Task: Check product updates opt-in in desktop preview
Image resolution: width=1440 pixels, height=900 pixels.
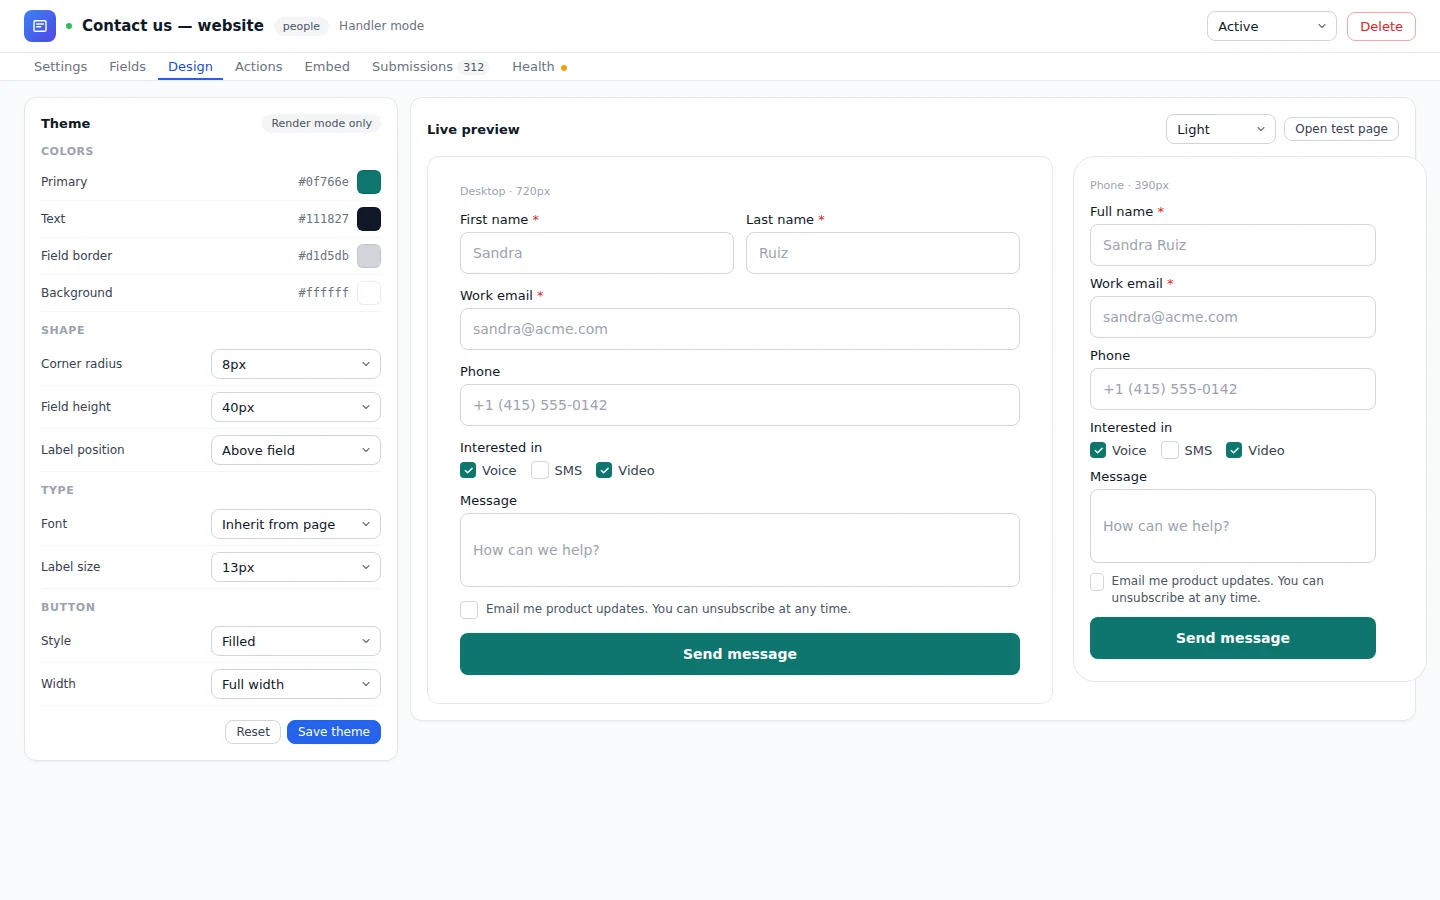Action: pyautogui.click(x=469, y=610)
